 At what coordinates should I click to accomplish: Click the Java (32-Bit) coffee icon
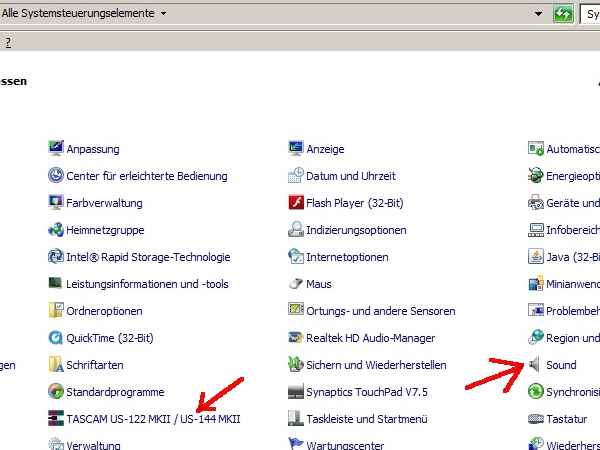pyautogui.click(x=536, y=256)
